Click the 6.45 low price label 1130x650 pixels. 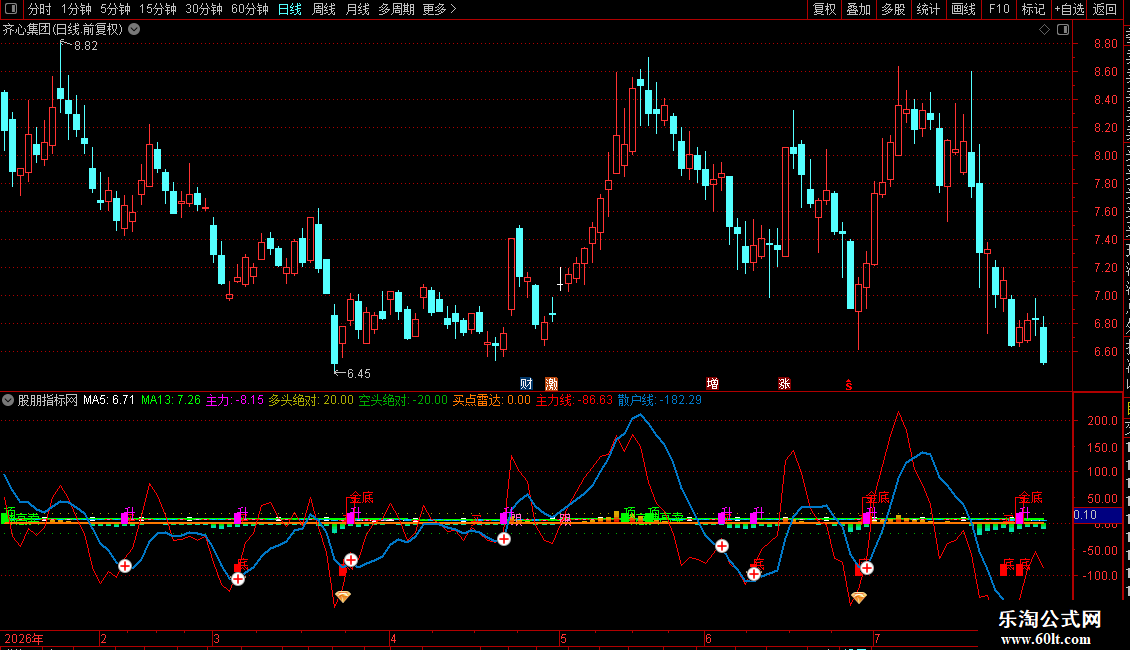click(x=359, y=373)
